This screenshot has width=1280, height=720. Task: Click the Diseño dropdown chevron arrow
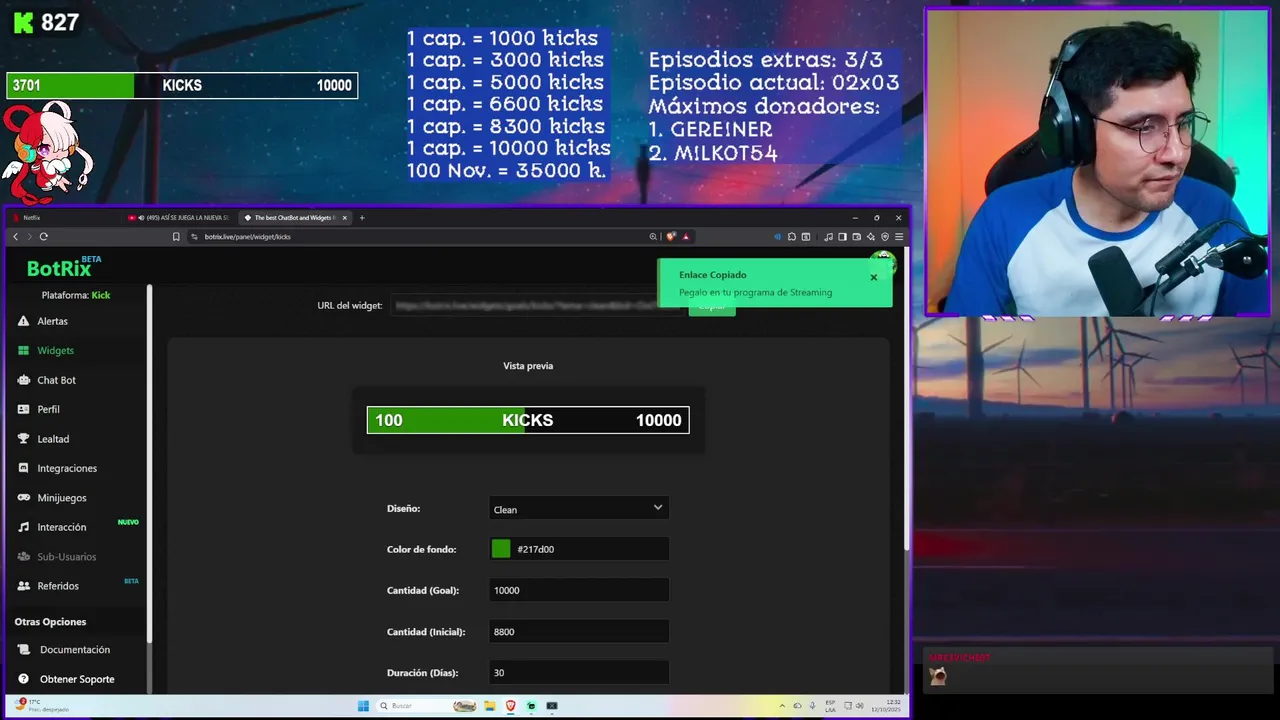click(658, 508)
